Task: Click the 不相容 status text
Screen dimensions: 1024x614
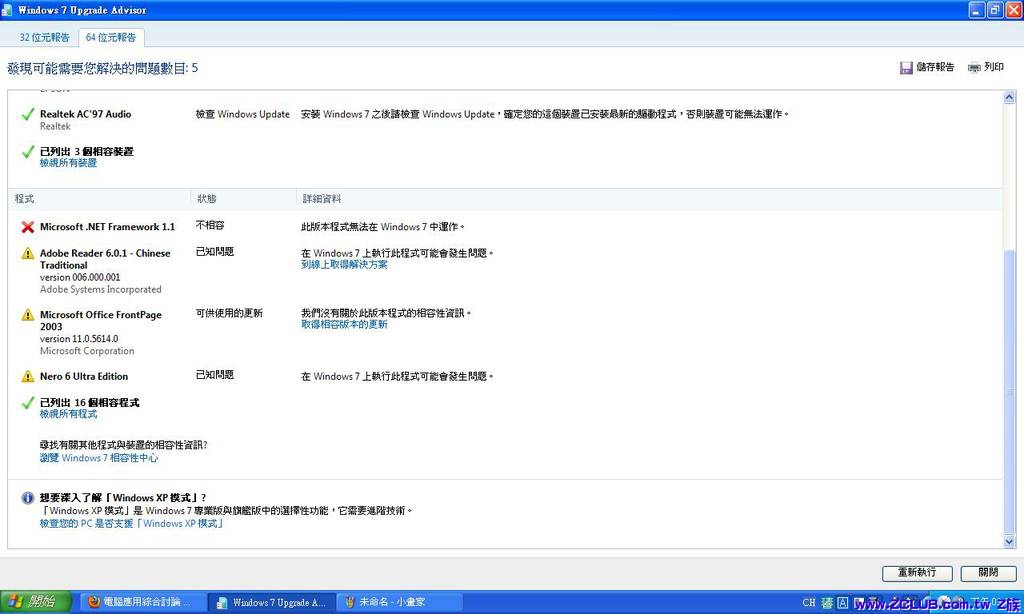Action: 210,225
